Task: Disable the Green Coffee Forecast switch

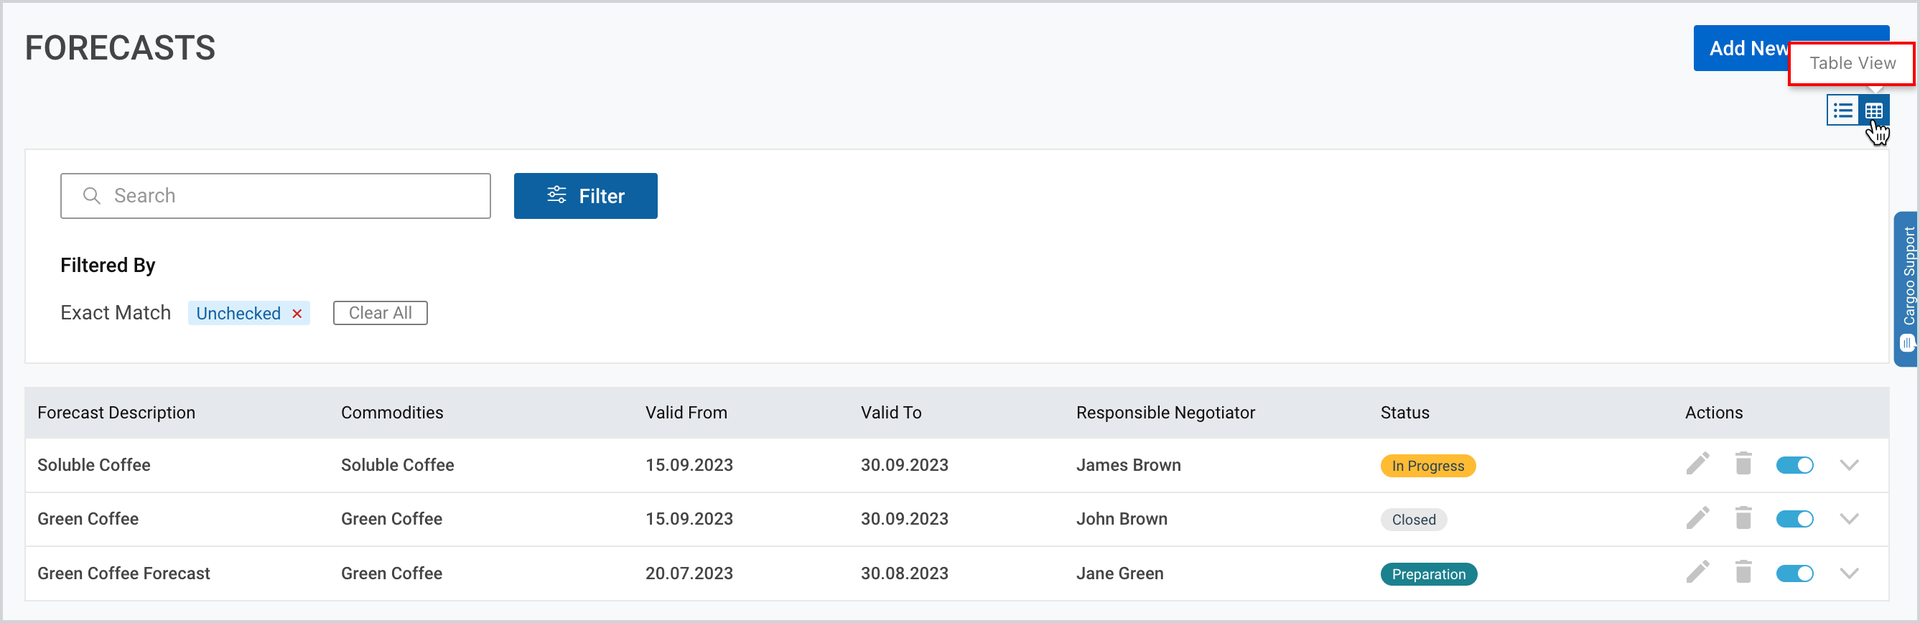Action: tap(1795, 573)
